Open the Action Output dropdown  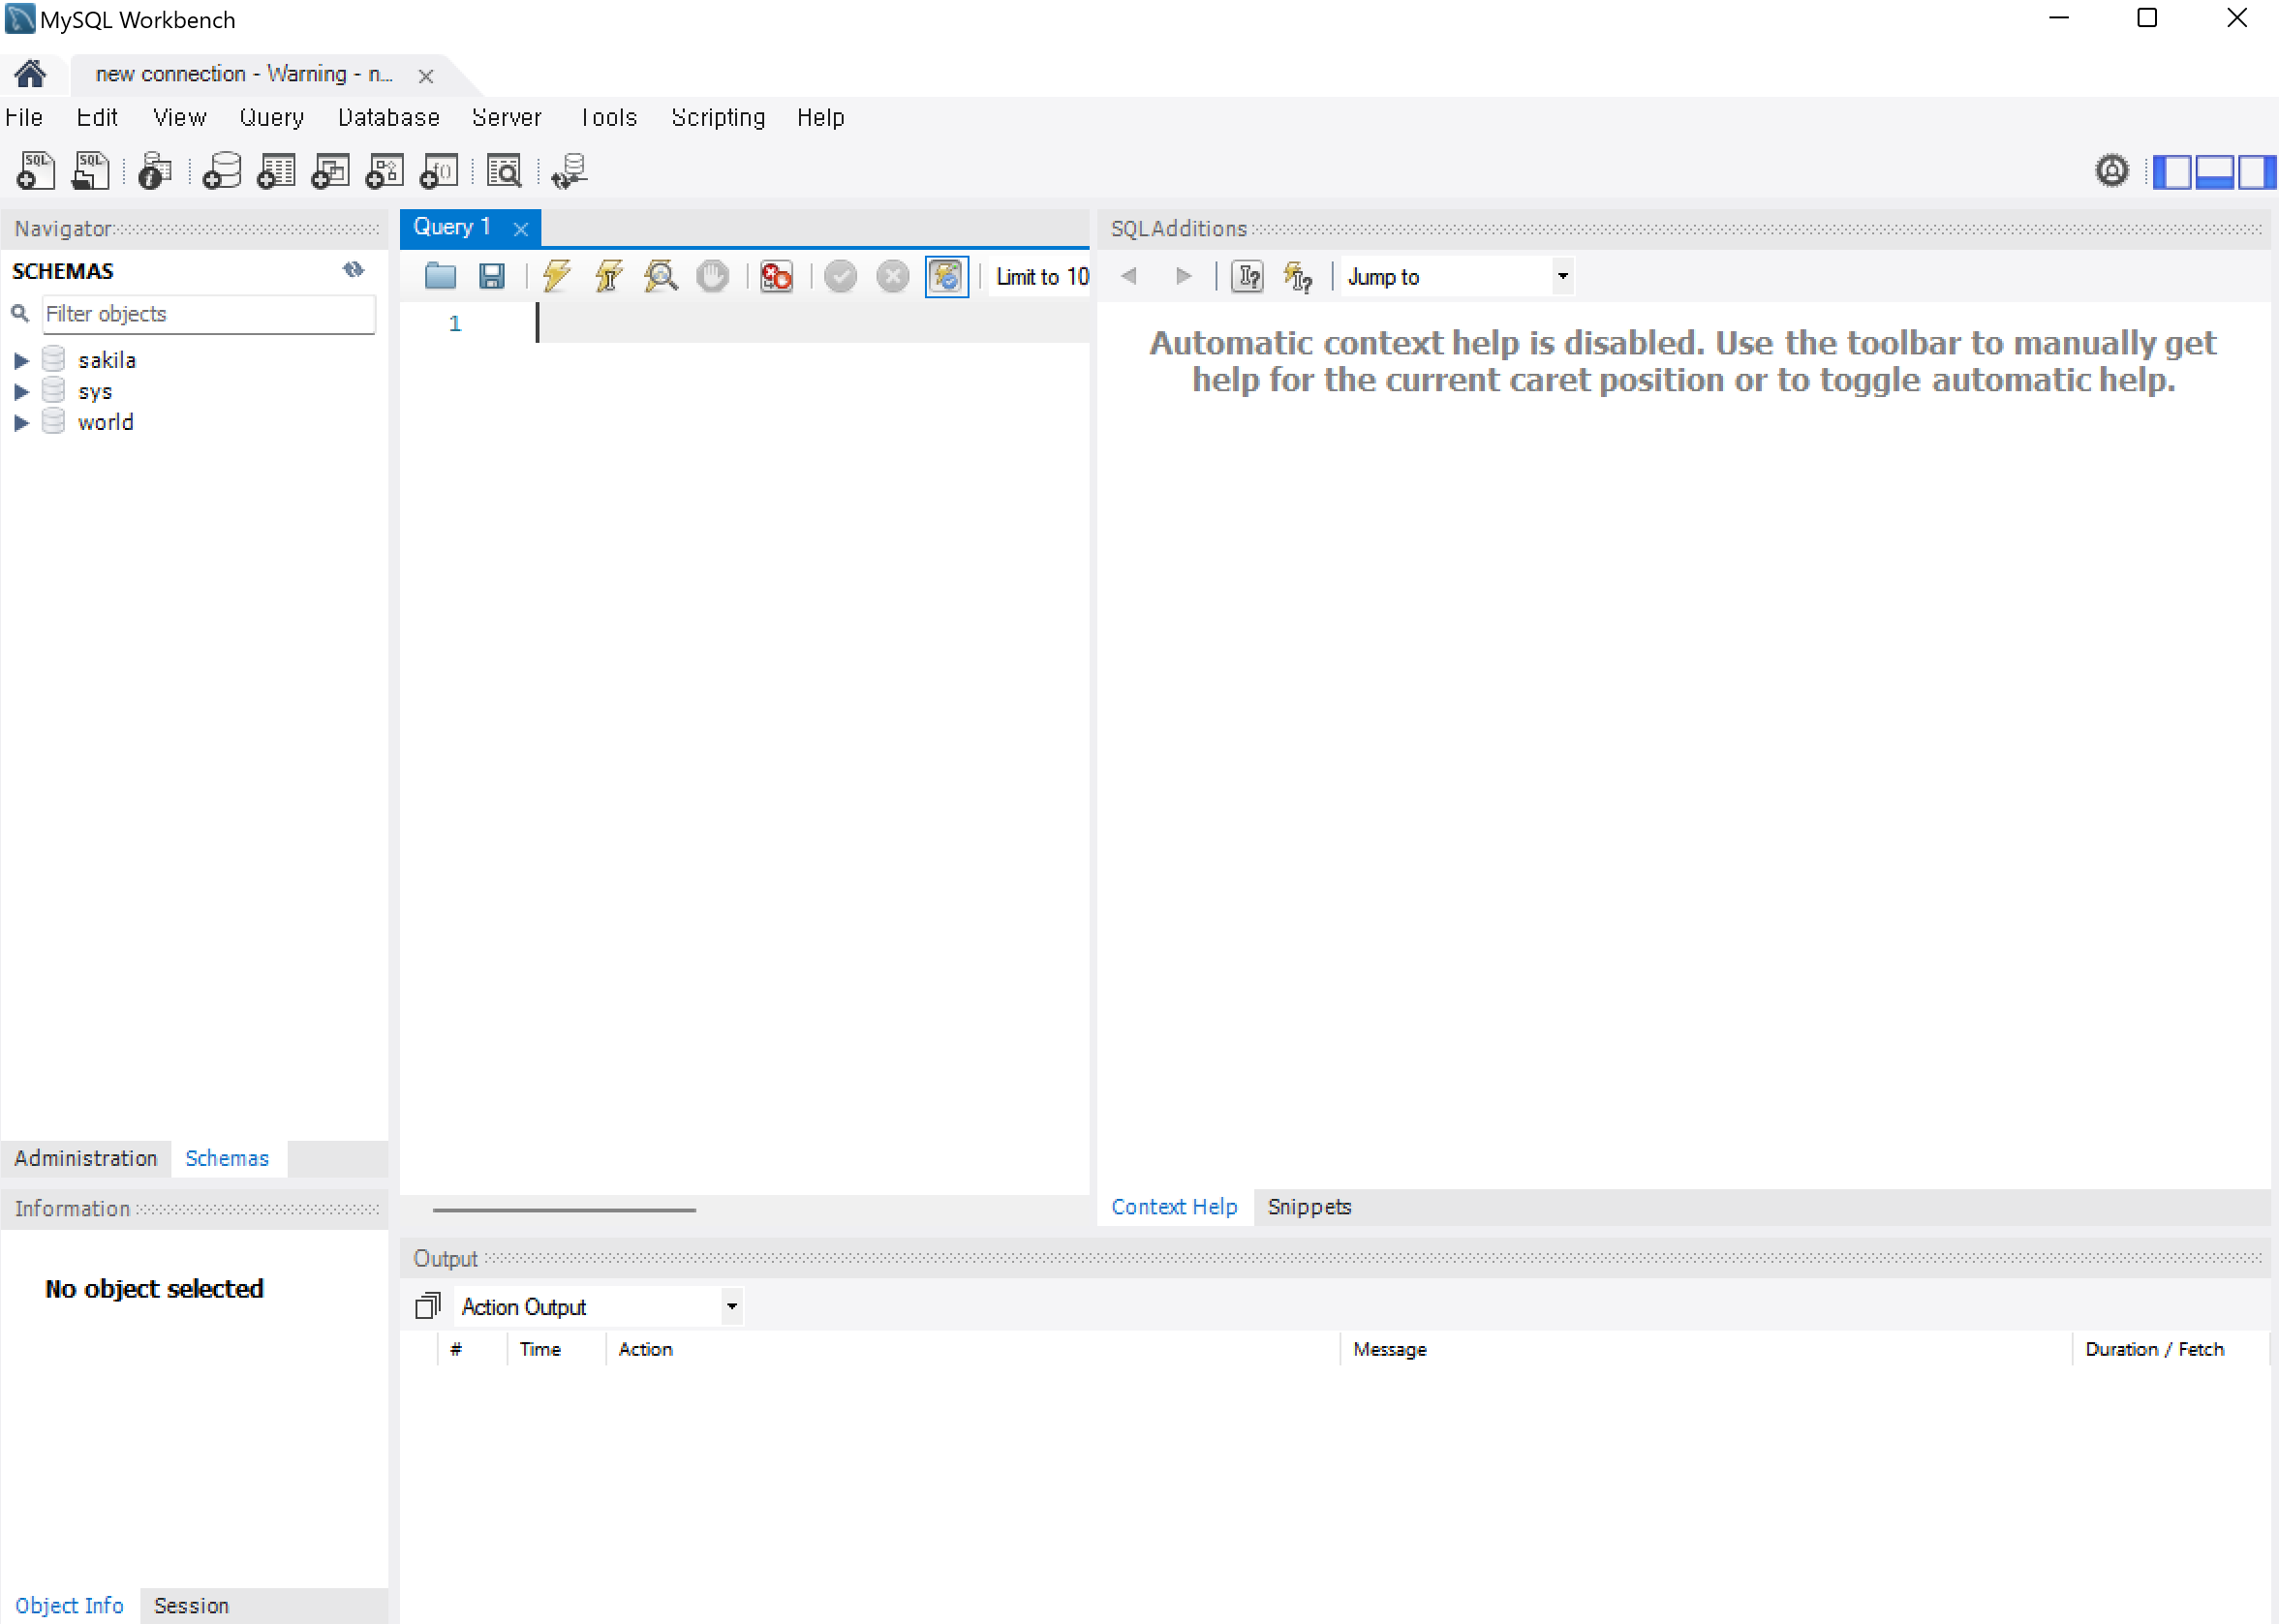[x=731, y=1306]
